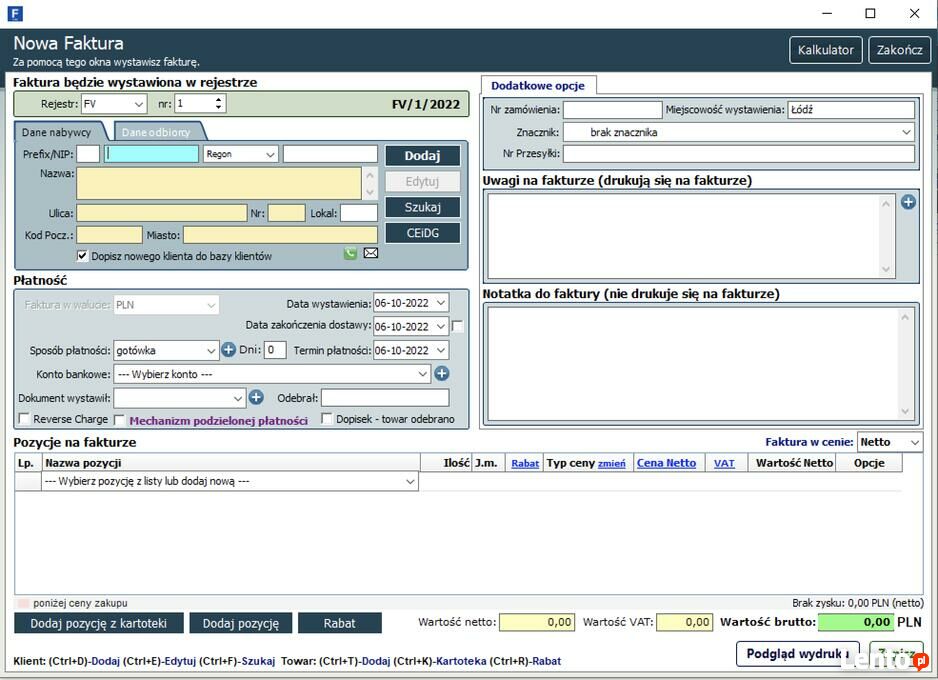938x680 pixels.
Task: Toggle 'Dopisz nowego klienta do bazy klientów' checkbox
Action: pos(83,256)
